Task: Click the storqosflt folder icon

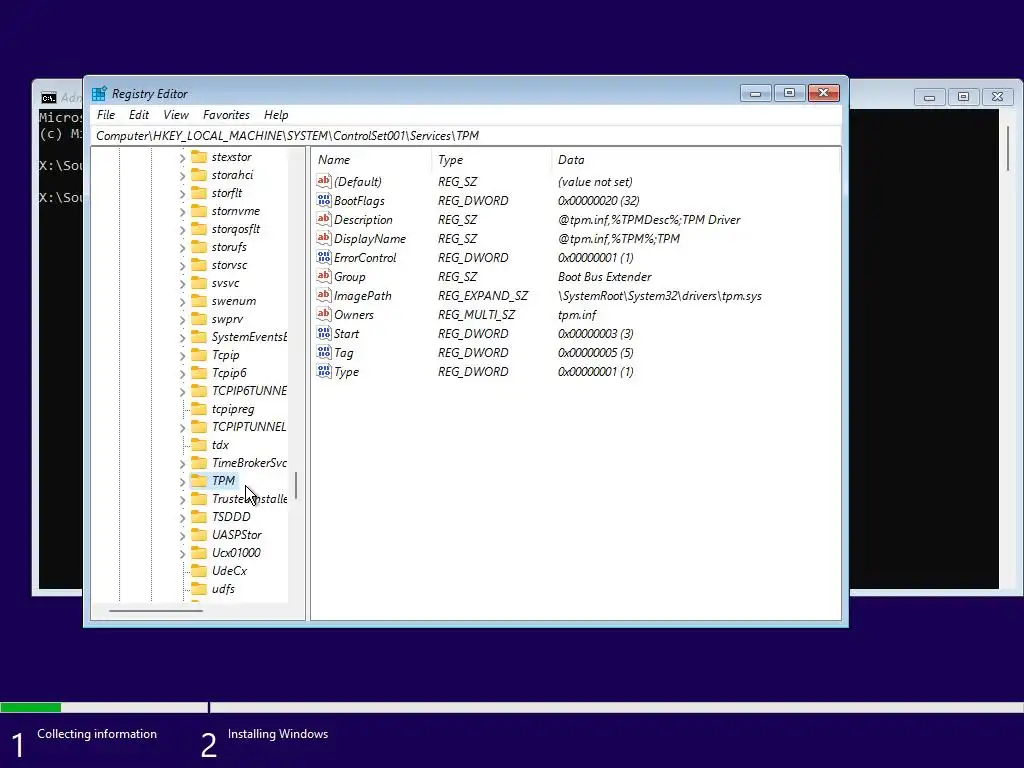Action: tap(199, 229)
